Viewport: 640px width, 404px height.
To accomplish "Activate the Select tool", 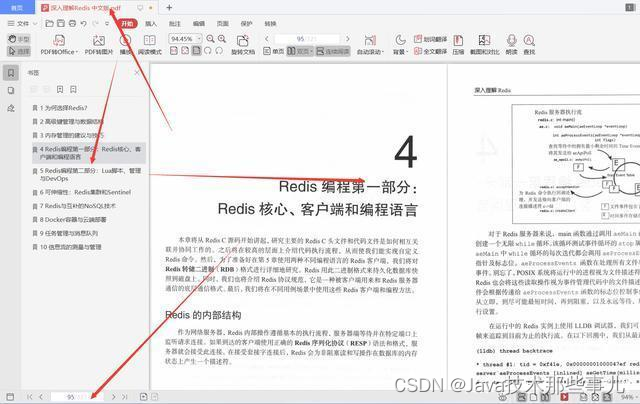I will click(x=19, y=51).
